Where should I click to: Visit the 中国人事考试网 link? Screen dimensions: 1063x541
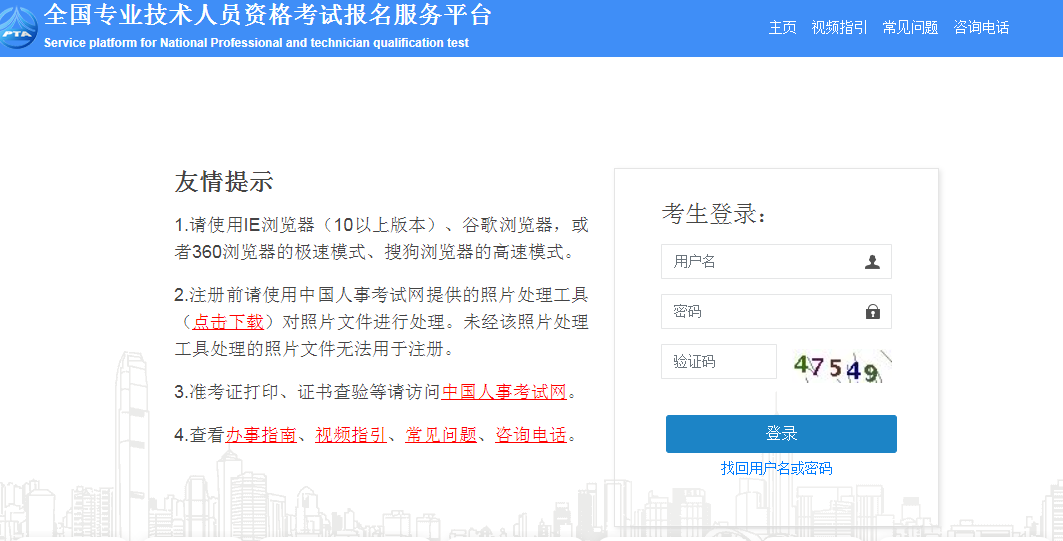(x=504, y=392)
